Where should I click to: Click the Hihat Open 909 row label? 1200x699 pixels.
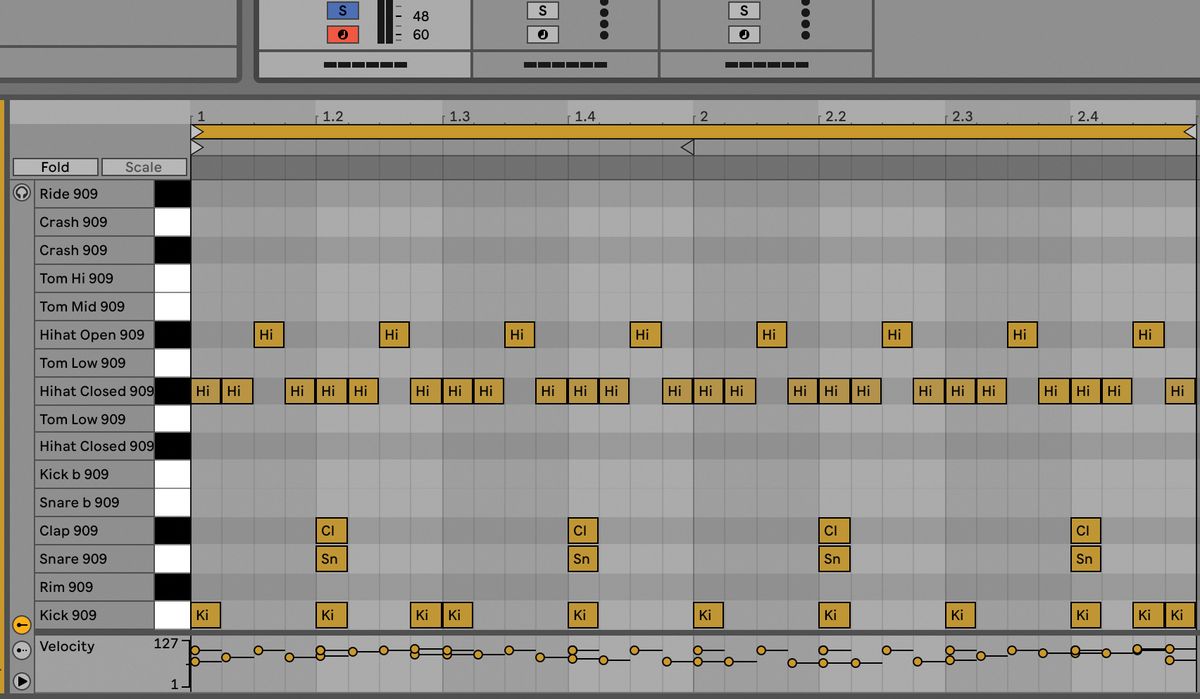(94, 334)
